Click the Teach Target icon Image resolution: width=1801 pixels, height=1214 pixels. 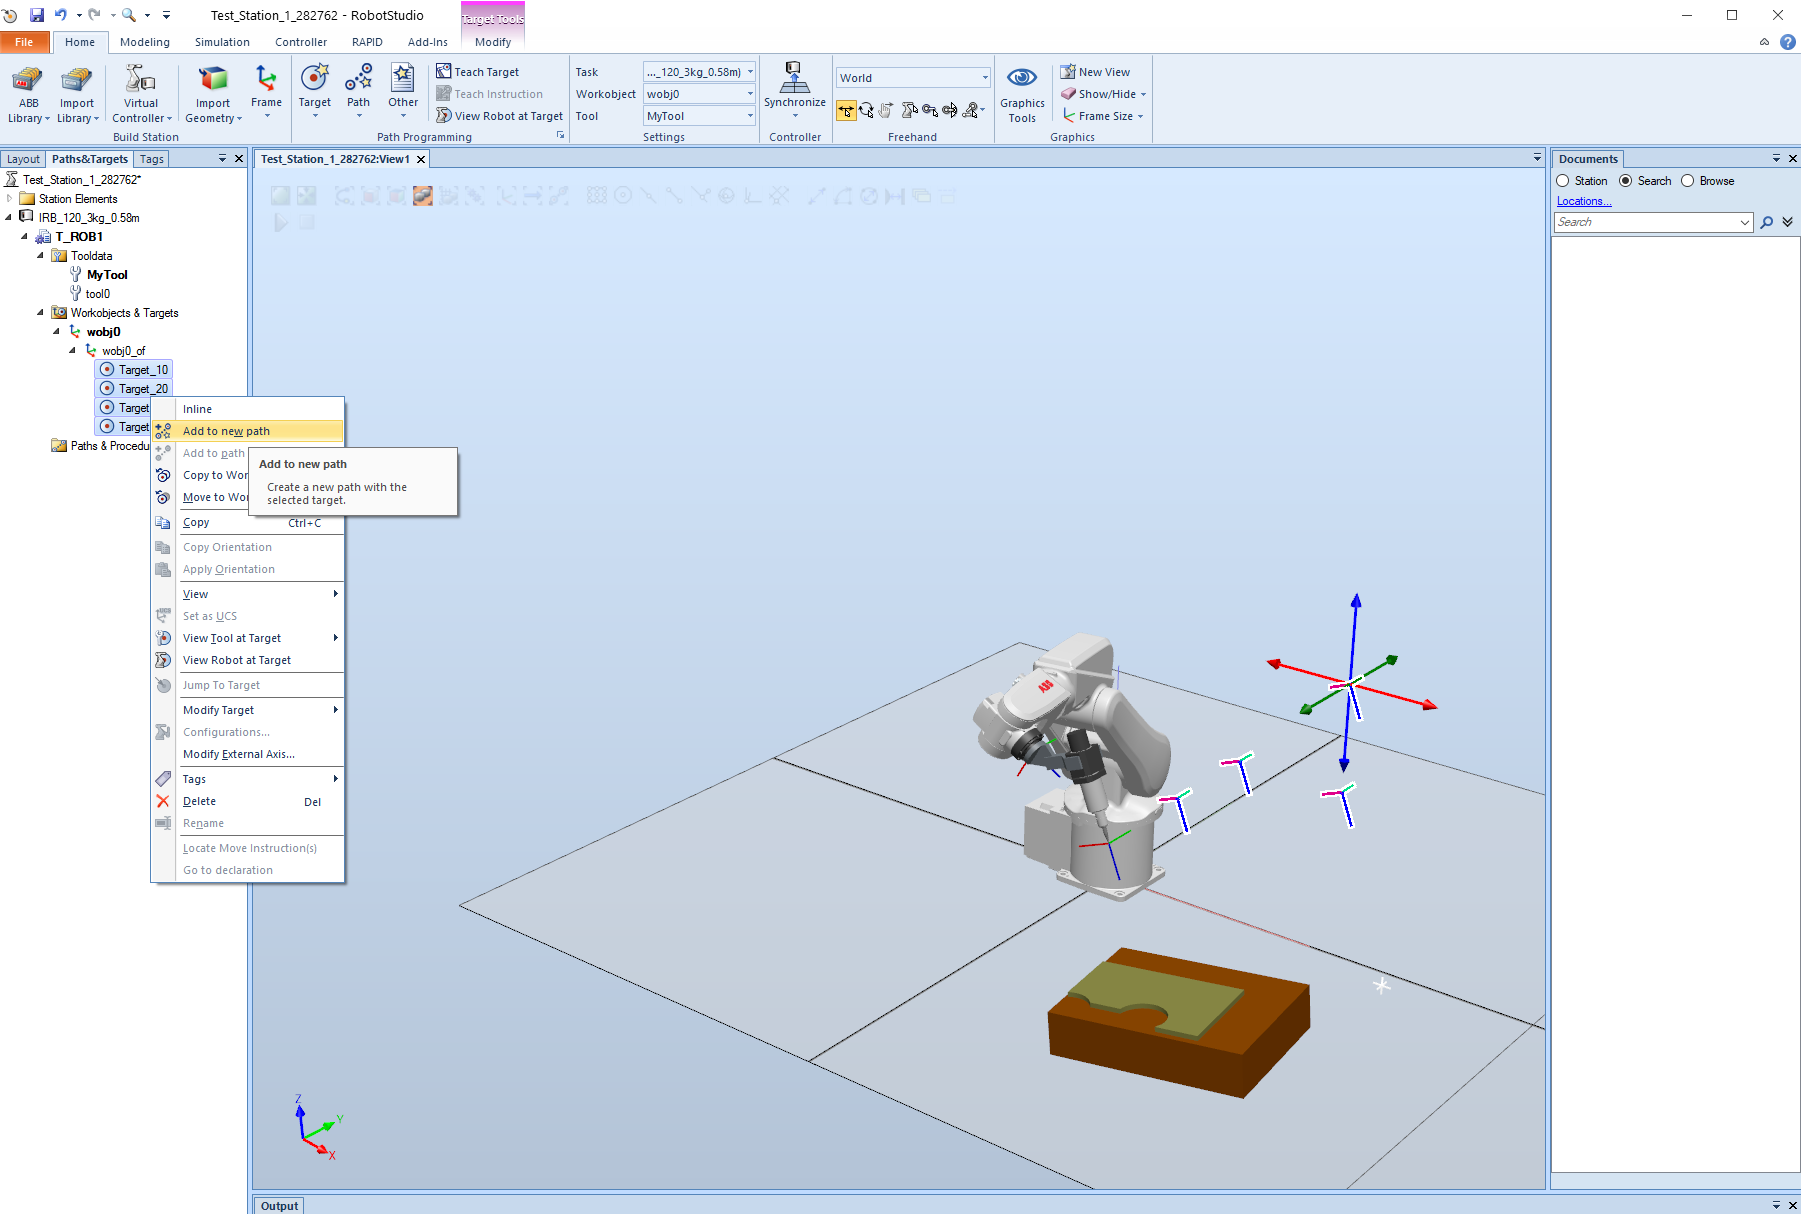[444, 72]
